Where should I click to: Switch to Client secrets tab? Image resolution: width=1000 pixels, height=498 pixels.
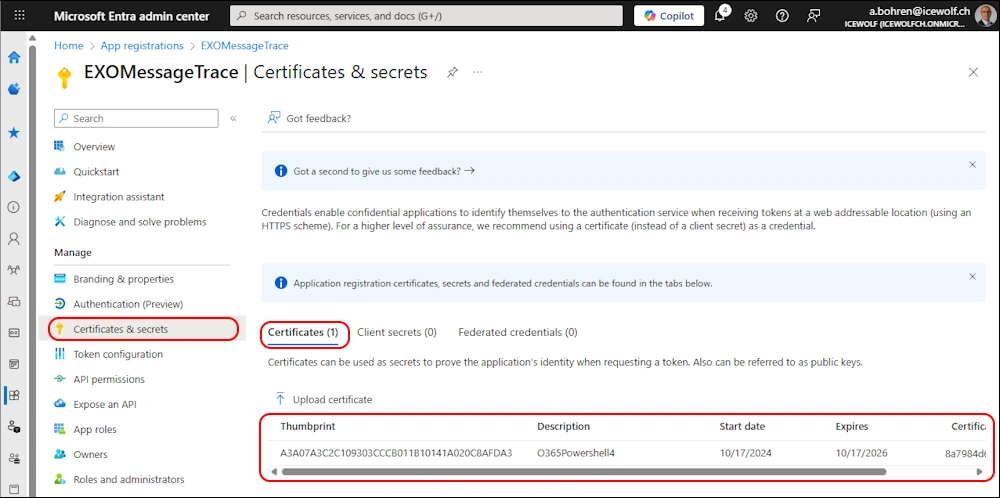click(x=396, y=332)
